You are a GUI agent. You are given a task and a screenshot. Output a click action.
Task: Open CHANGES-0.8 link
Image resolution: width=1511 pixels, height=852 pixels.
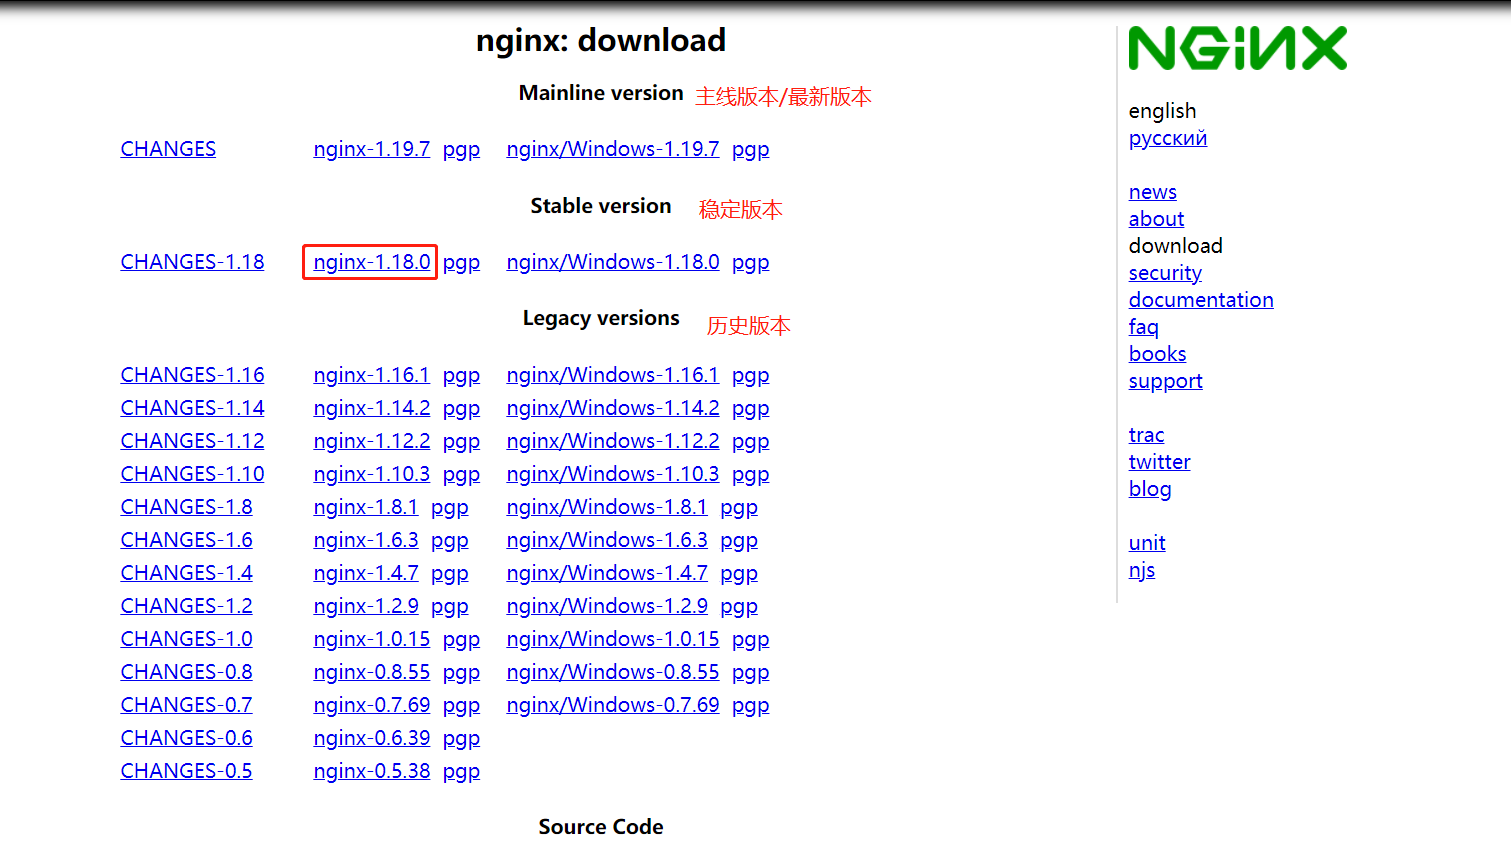coord(186,672)
